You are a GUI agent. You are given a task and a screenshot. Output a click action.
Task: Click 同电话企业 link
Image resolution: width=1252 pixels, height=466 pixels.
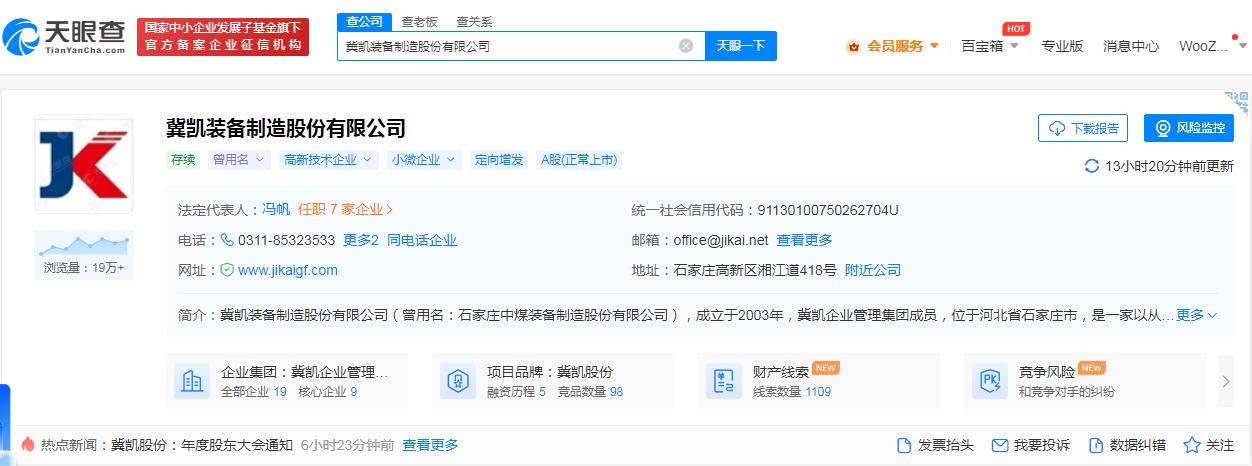(422, 240)
